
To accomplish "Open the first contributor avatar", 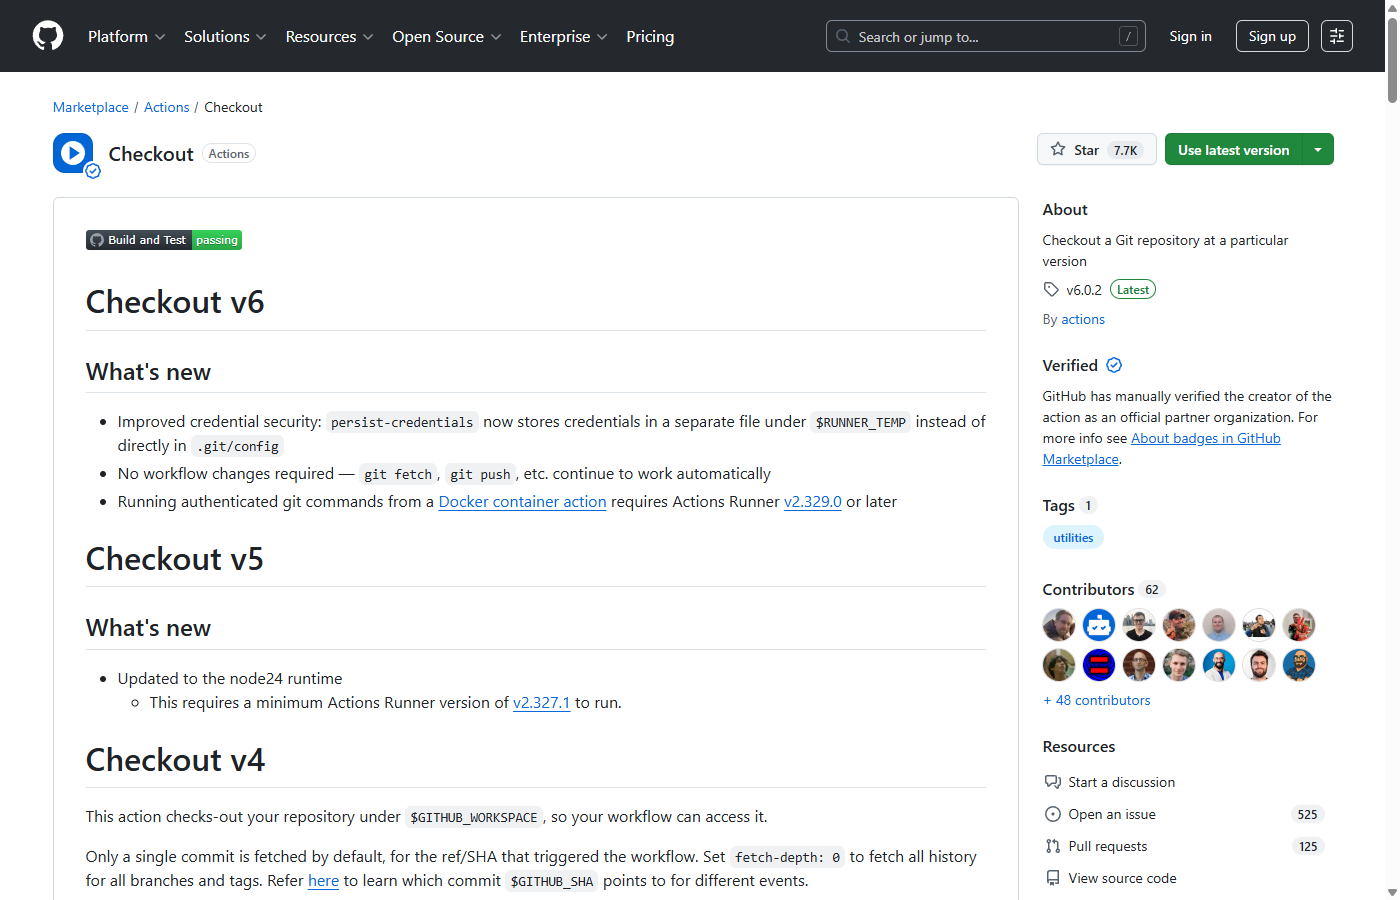I will tap(1059, 625).
